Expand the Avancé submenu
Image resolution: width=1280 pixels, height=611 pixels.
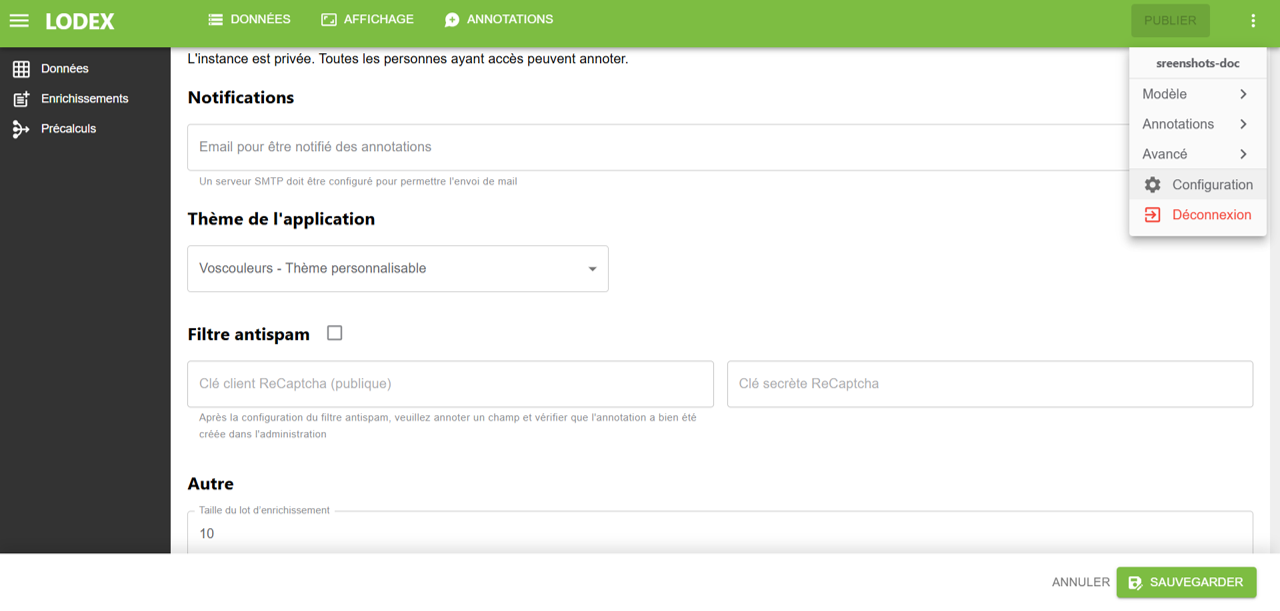(1197, 154)
